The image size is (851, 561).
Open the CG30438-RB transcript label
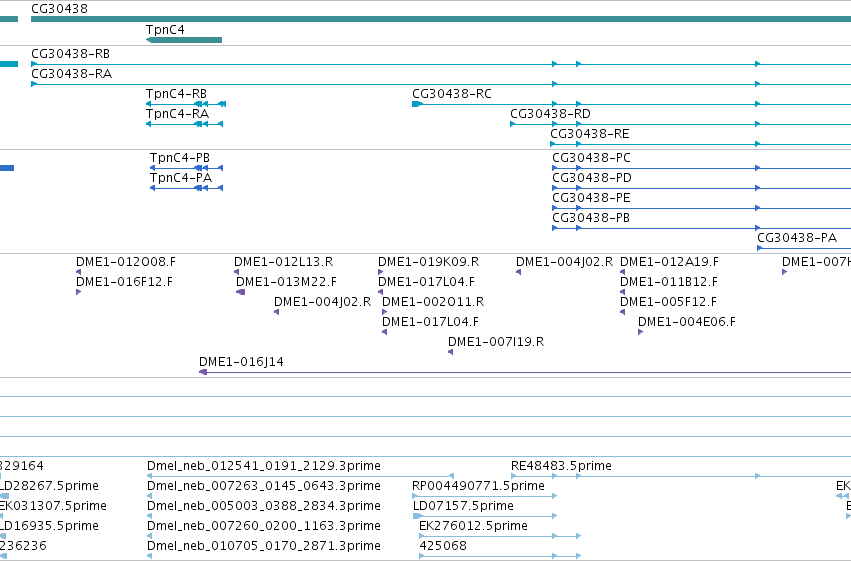point(71,54)
